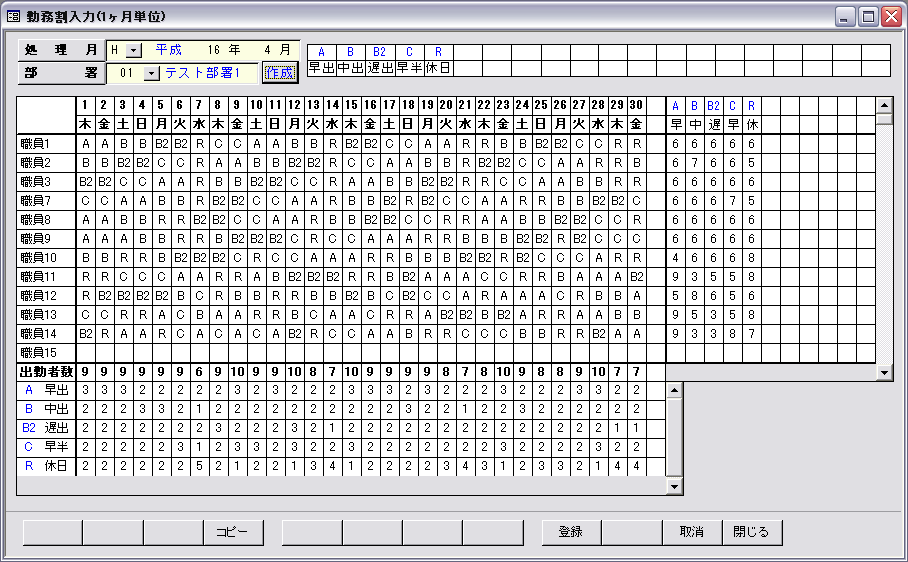Click the summary table scrollbar down arrow
The image size is (908, 562).
coord(674,486)
